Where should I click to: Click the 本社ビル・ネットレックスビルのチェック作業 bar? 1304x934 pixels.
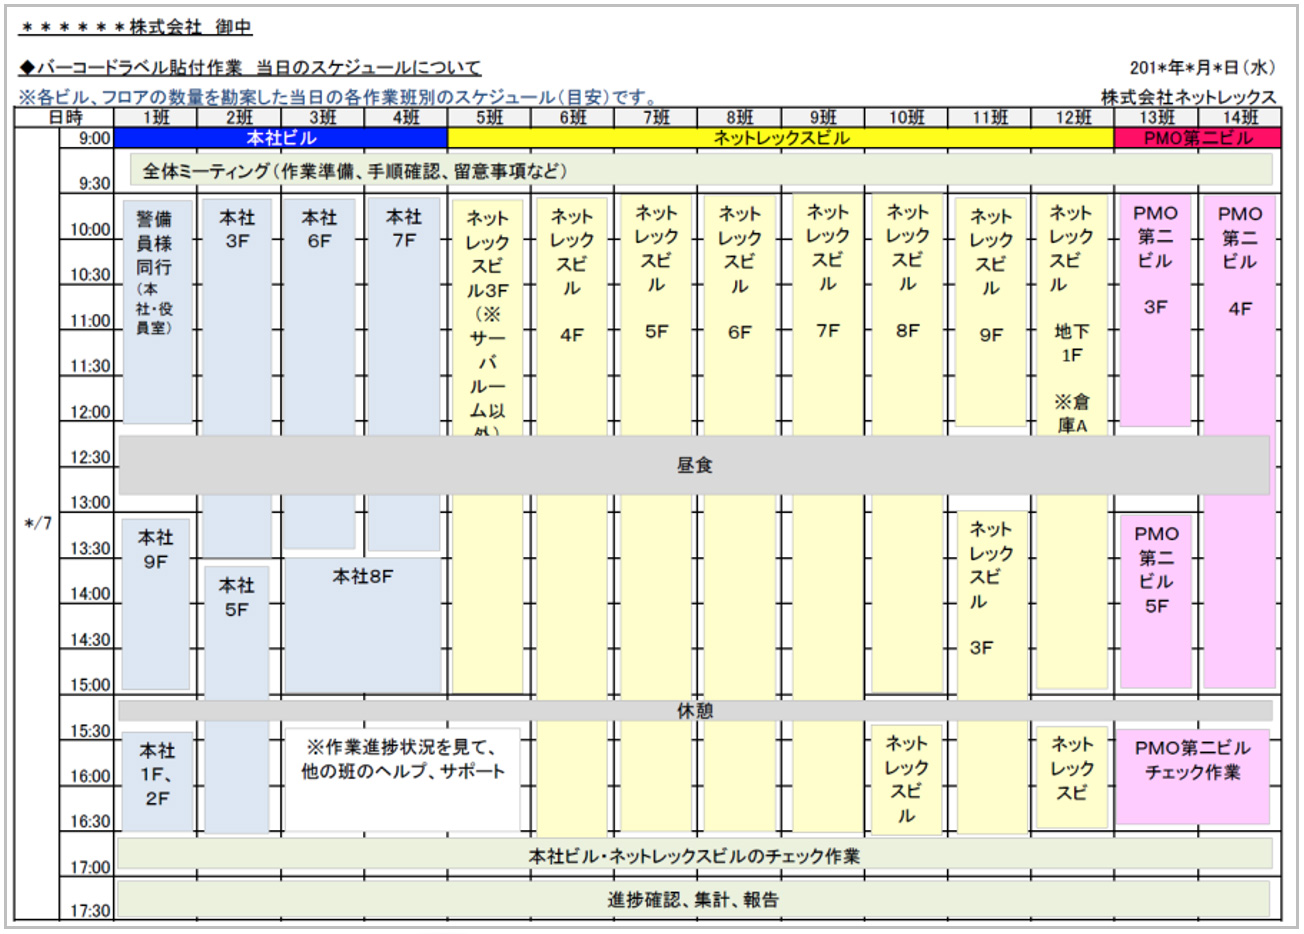point(695,855)
